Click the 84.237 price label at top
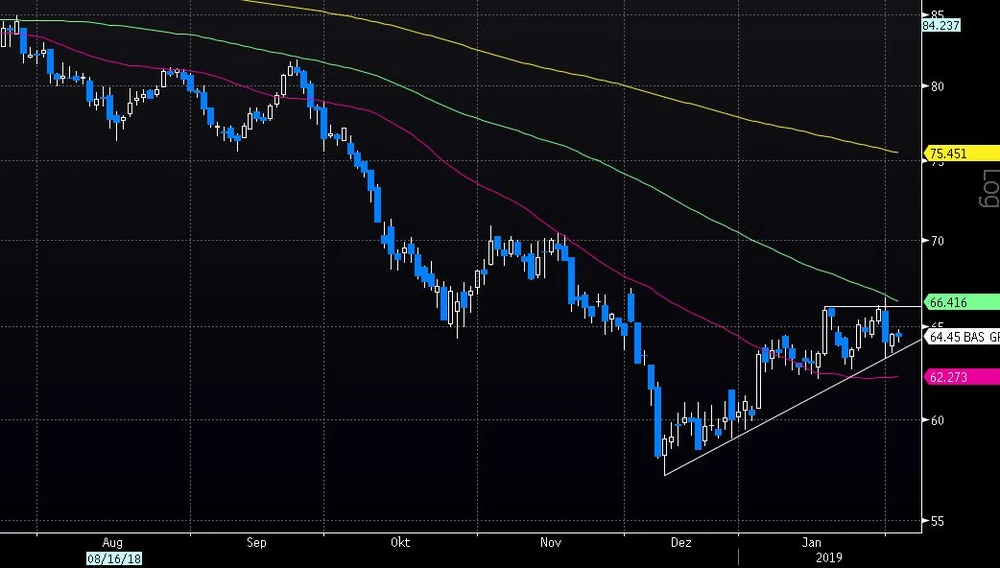 point(944,26)
